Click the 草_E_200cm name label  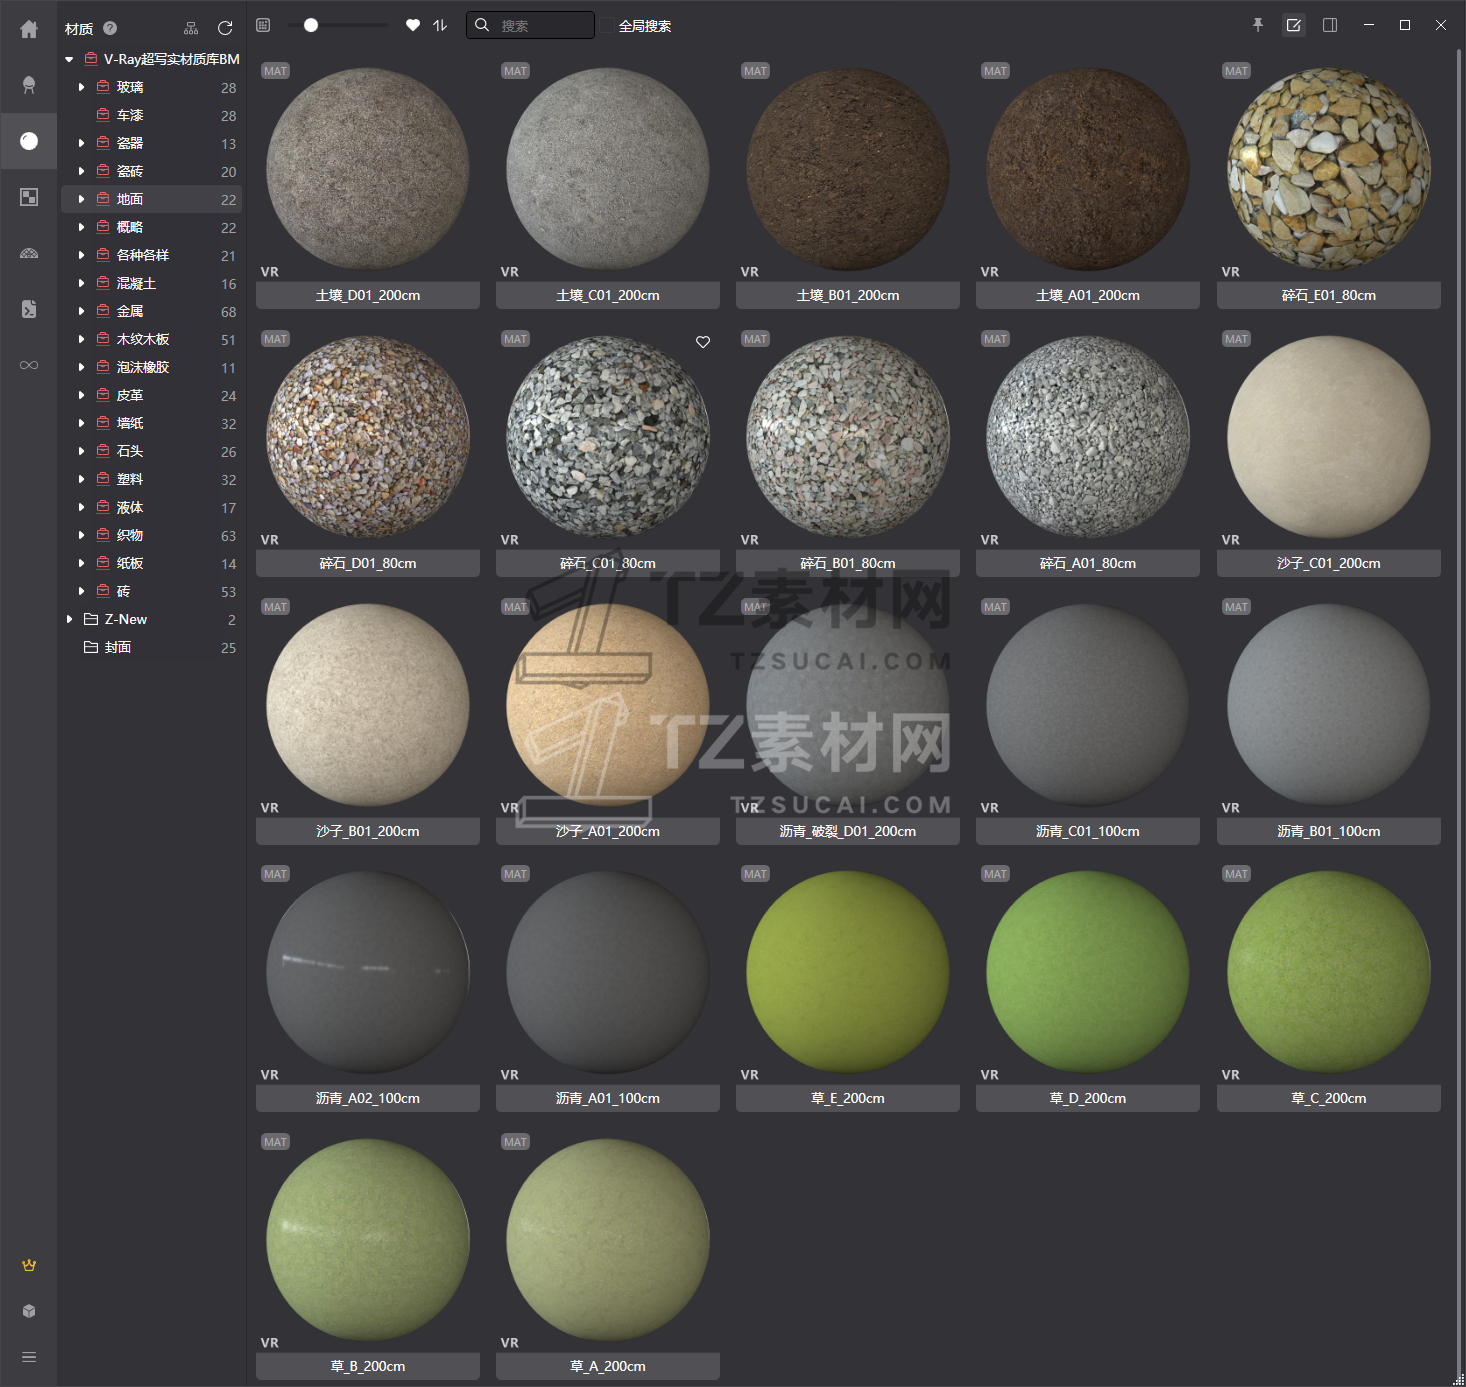click(x=848, y=1098)
